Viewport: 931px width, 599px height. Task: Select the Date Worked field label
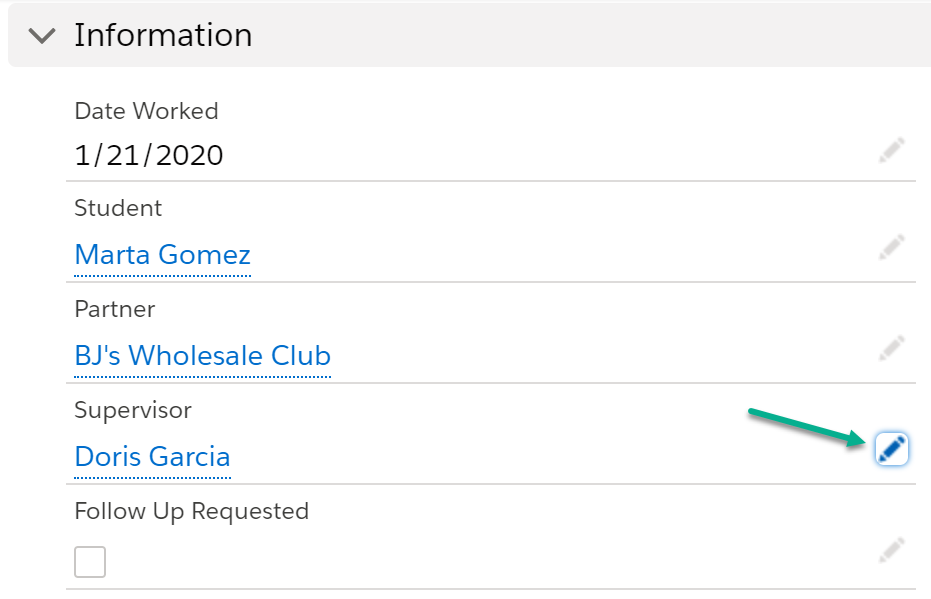pyautogui.click(x=146, y=111)
